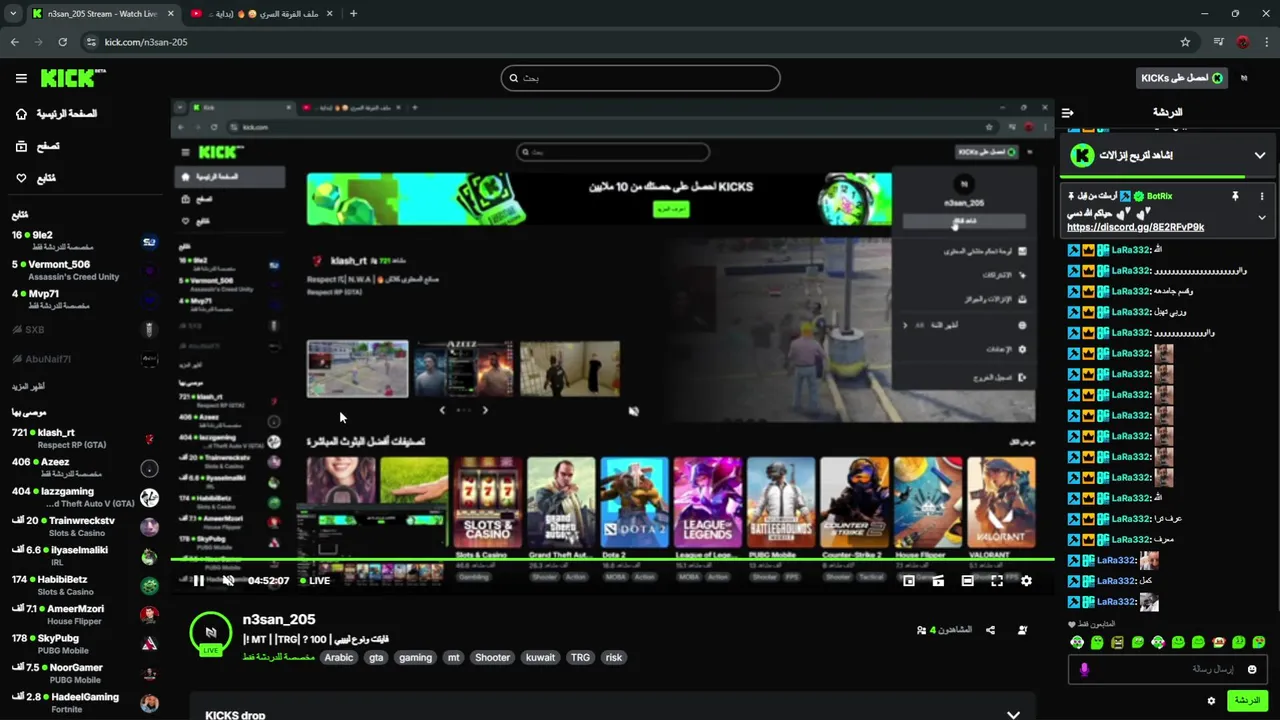Reload the page in the browser
The height and width of the screenshot is (720, 1280).
click(x=62, y=42)
